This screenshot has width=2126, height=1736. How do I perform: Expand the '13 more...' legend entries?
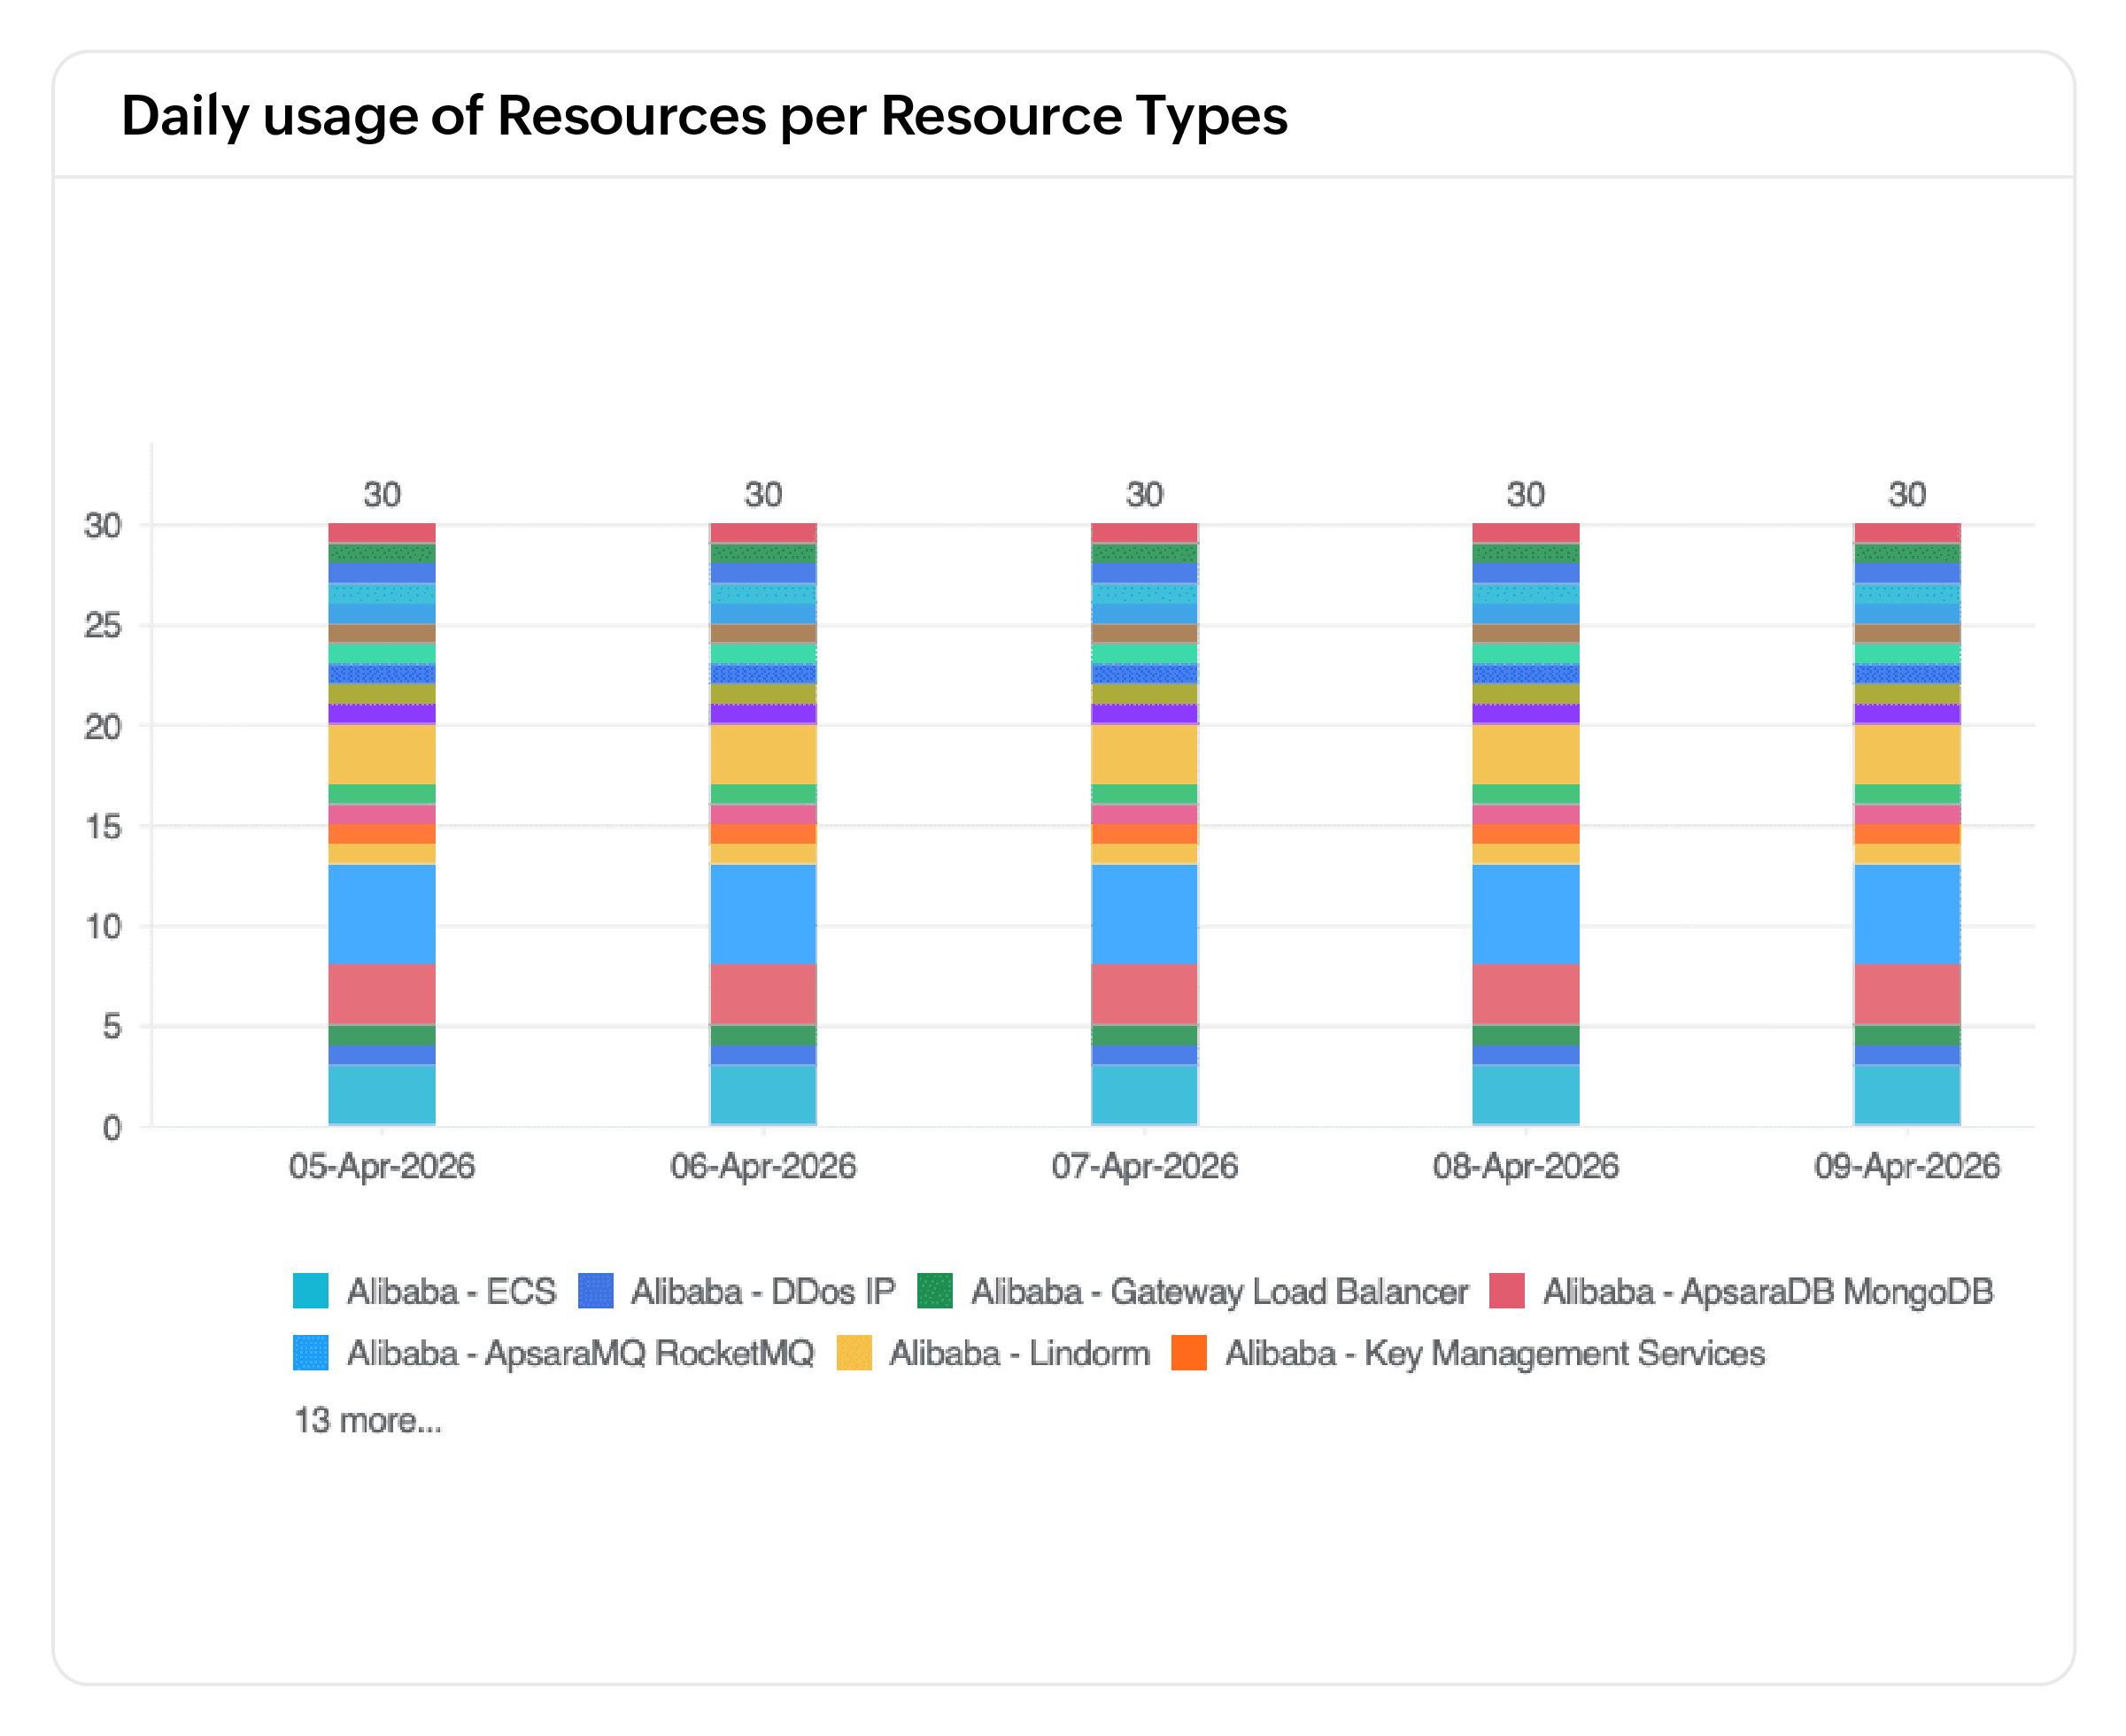tap(368, 1420)
